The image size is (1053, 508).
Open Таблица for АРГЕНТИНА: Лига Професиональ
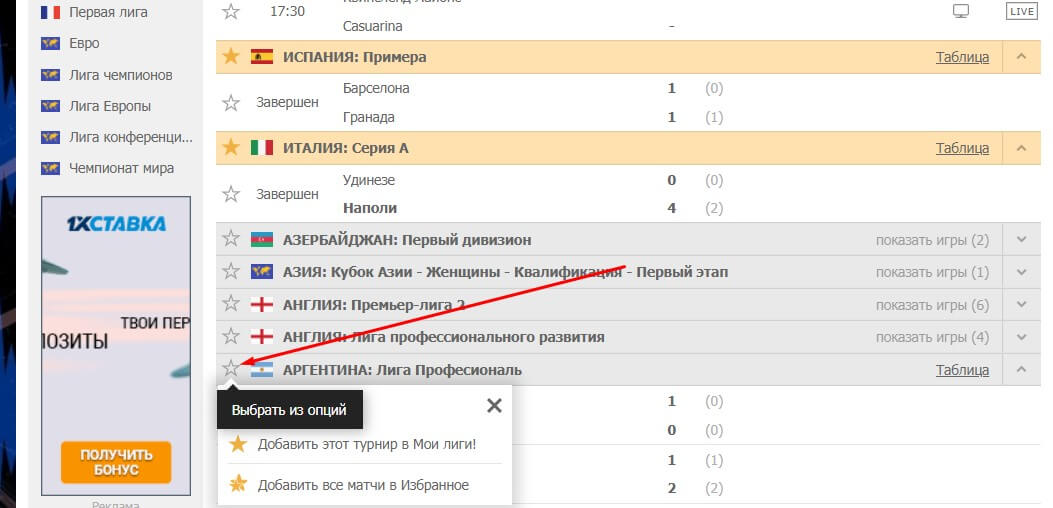pos(962,370)
